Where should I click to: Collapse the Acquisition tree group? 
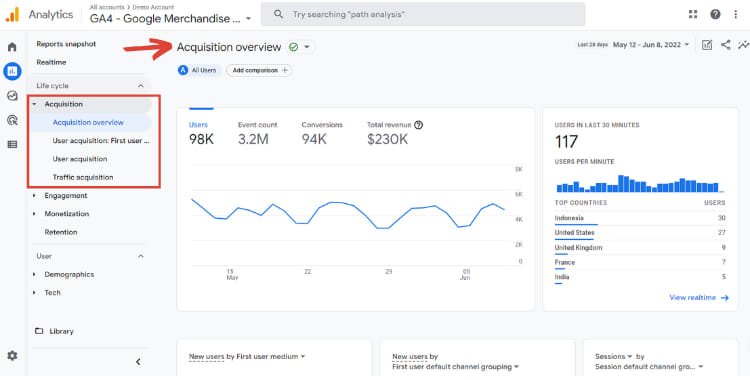(x=34, y=104)
